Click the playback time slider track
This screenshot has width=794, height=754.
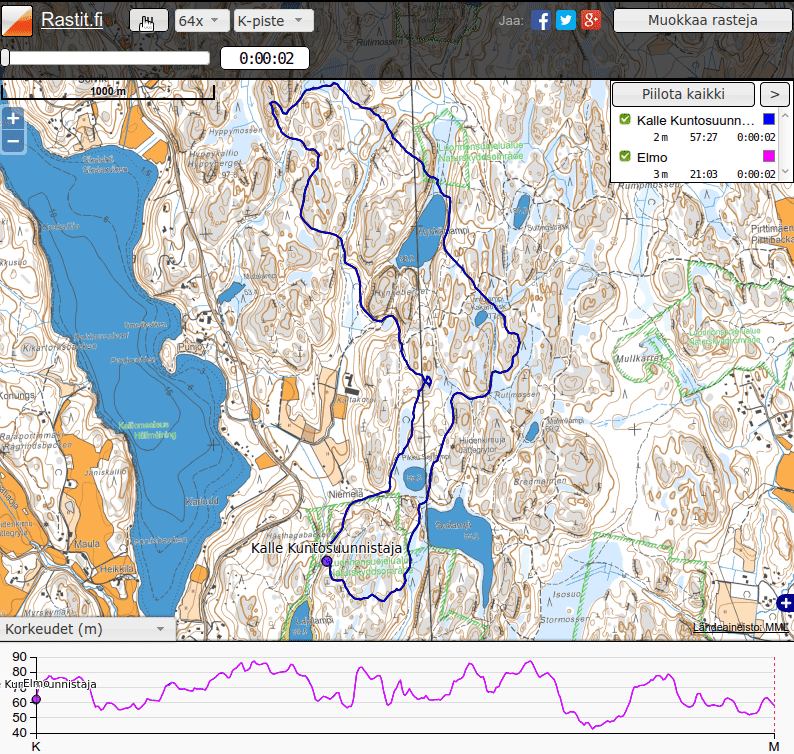pos(108,58)
